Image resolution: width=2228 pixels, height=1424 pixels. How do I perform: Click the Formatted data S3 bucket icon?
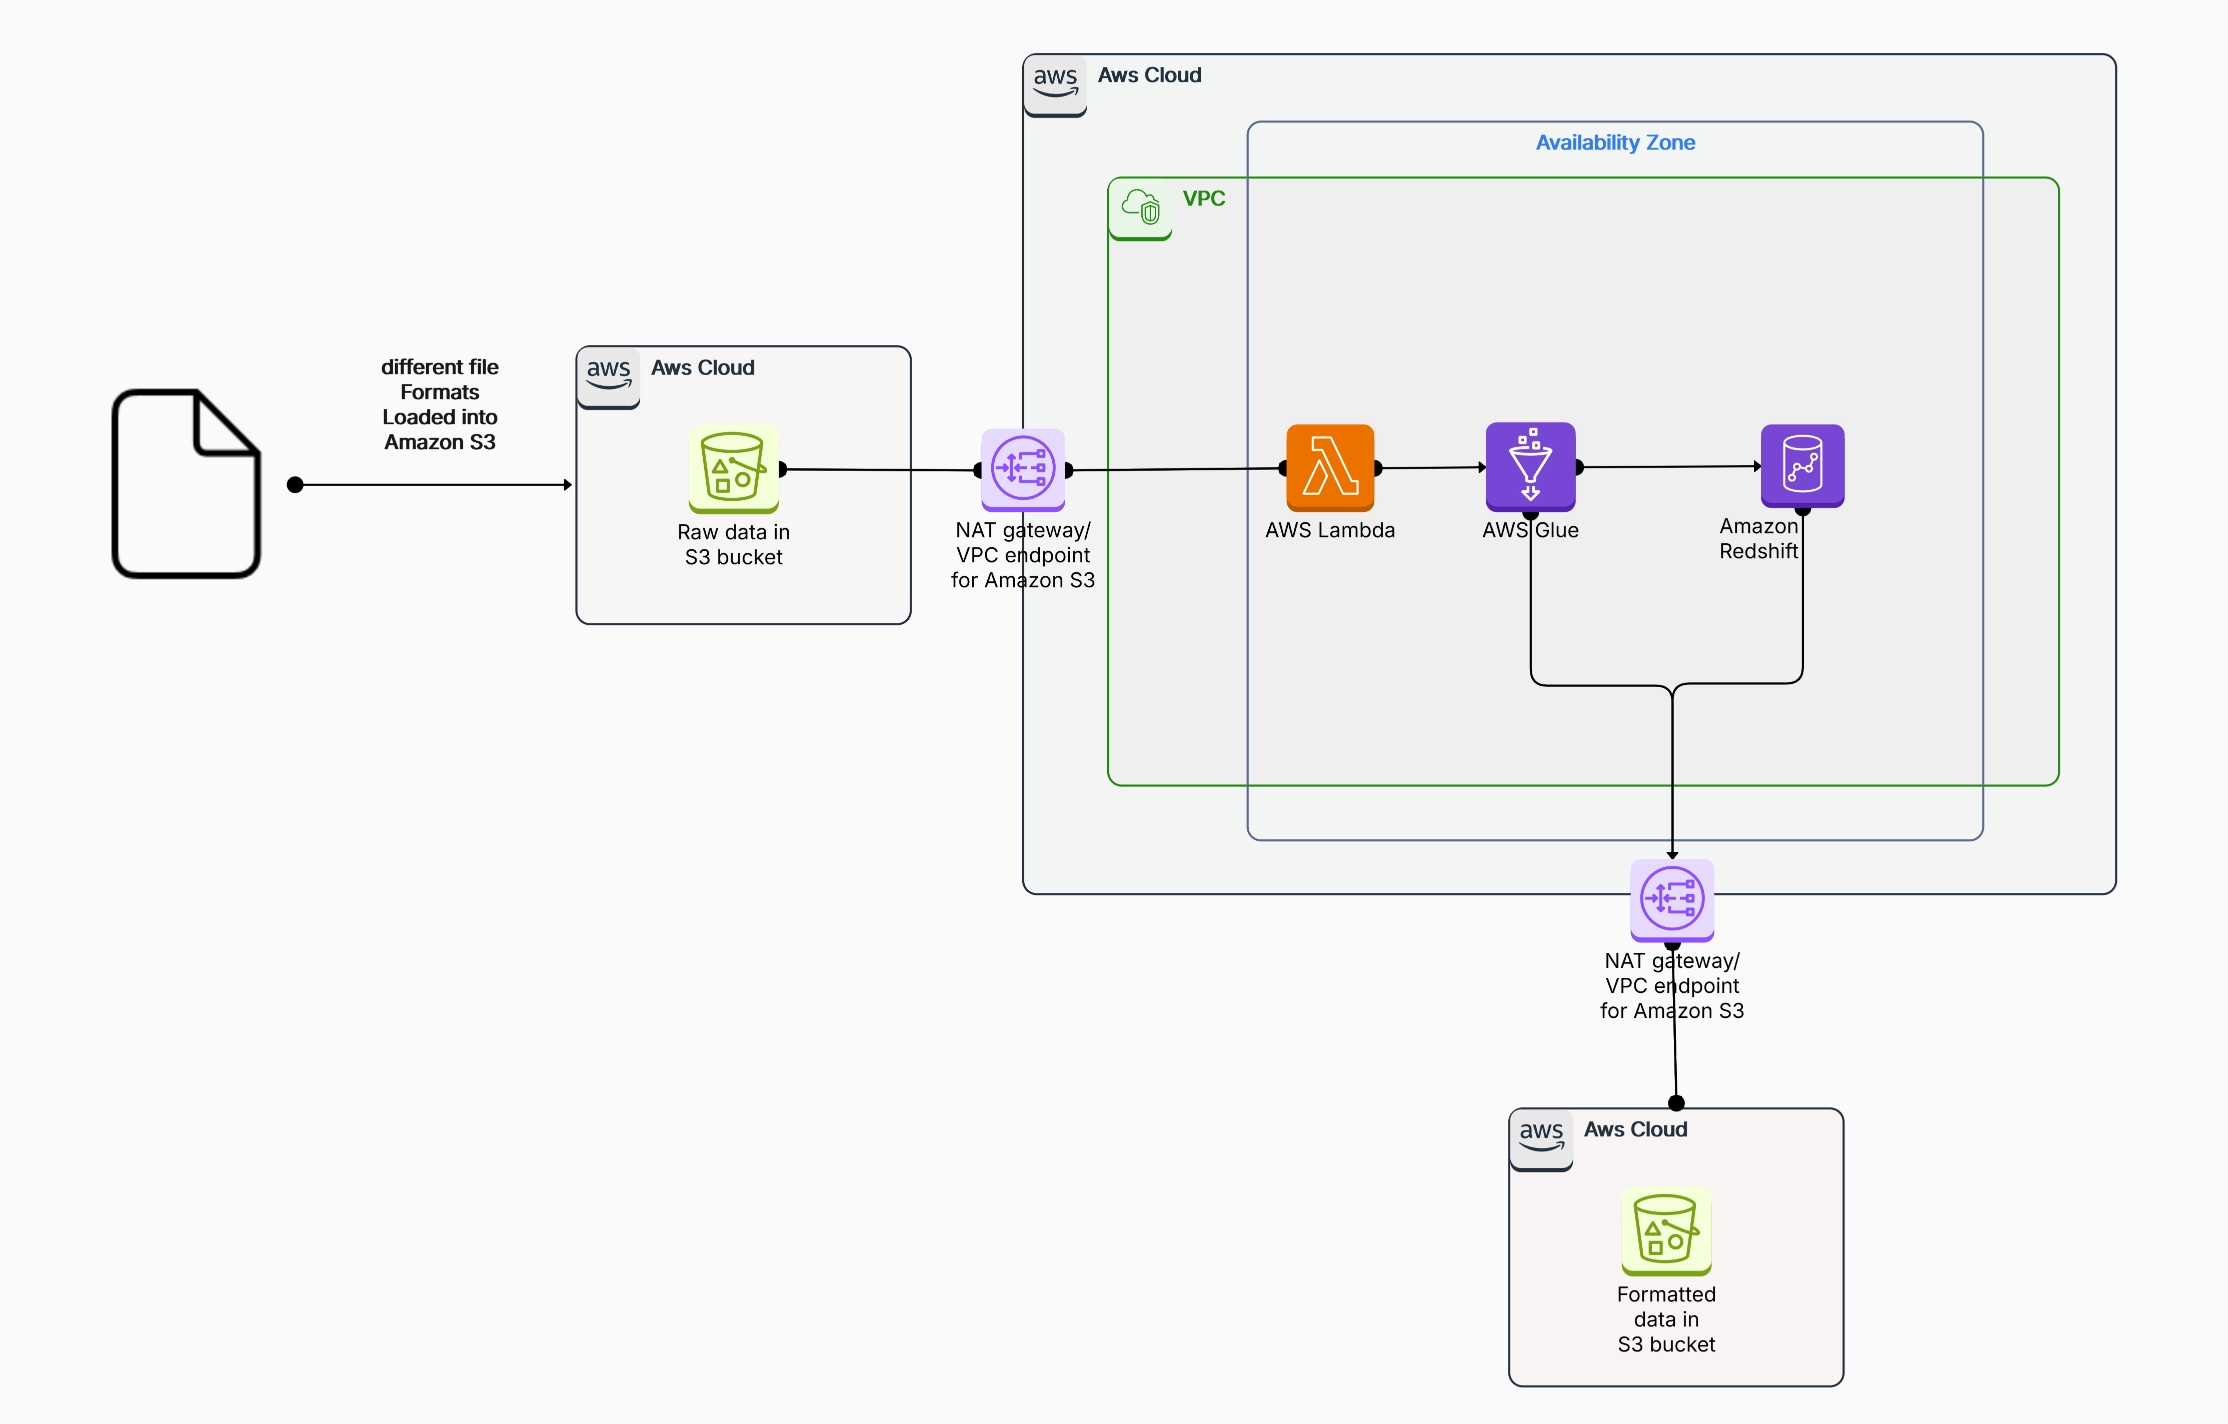[1666, 1231]
